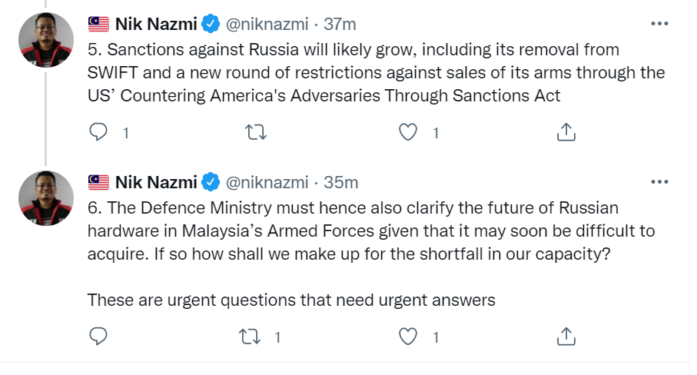Like the Defence Ministry tweet
The width and height of the screenshot is (697, 375).
408,336
